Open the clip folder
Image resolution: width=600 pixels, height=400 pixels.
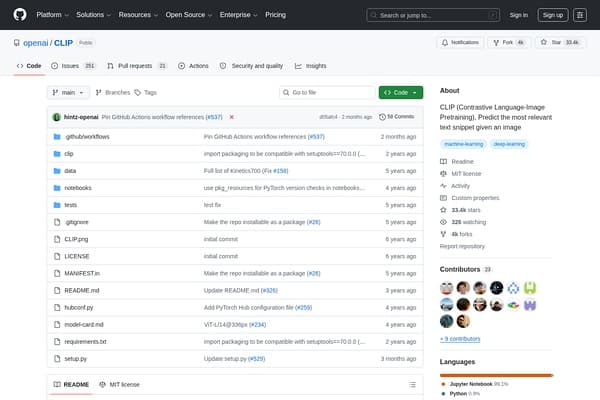[x=69, y=154]
